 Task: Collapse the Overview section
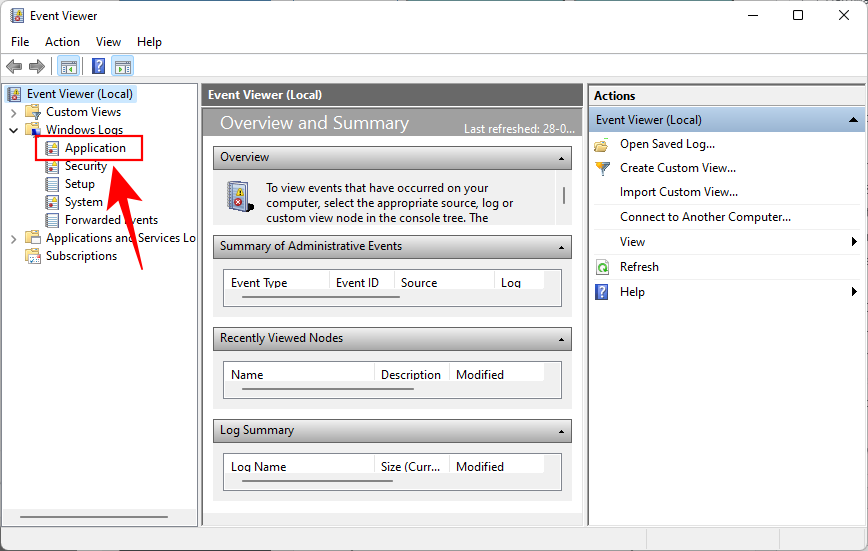click(562, 158)
